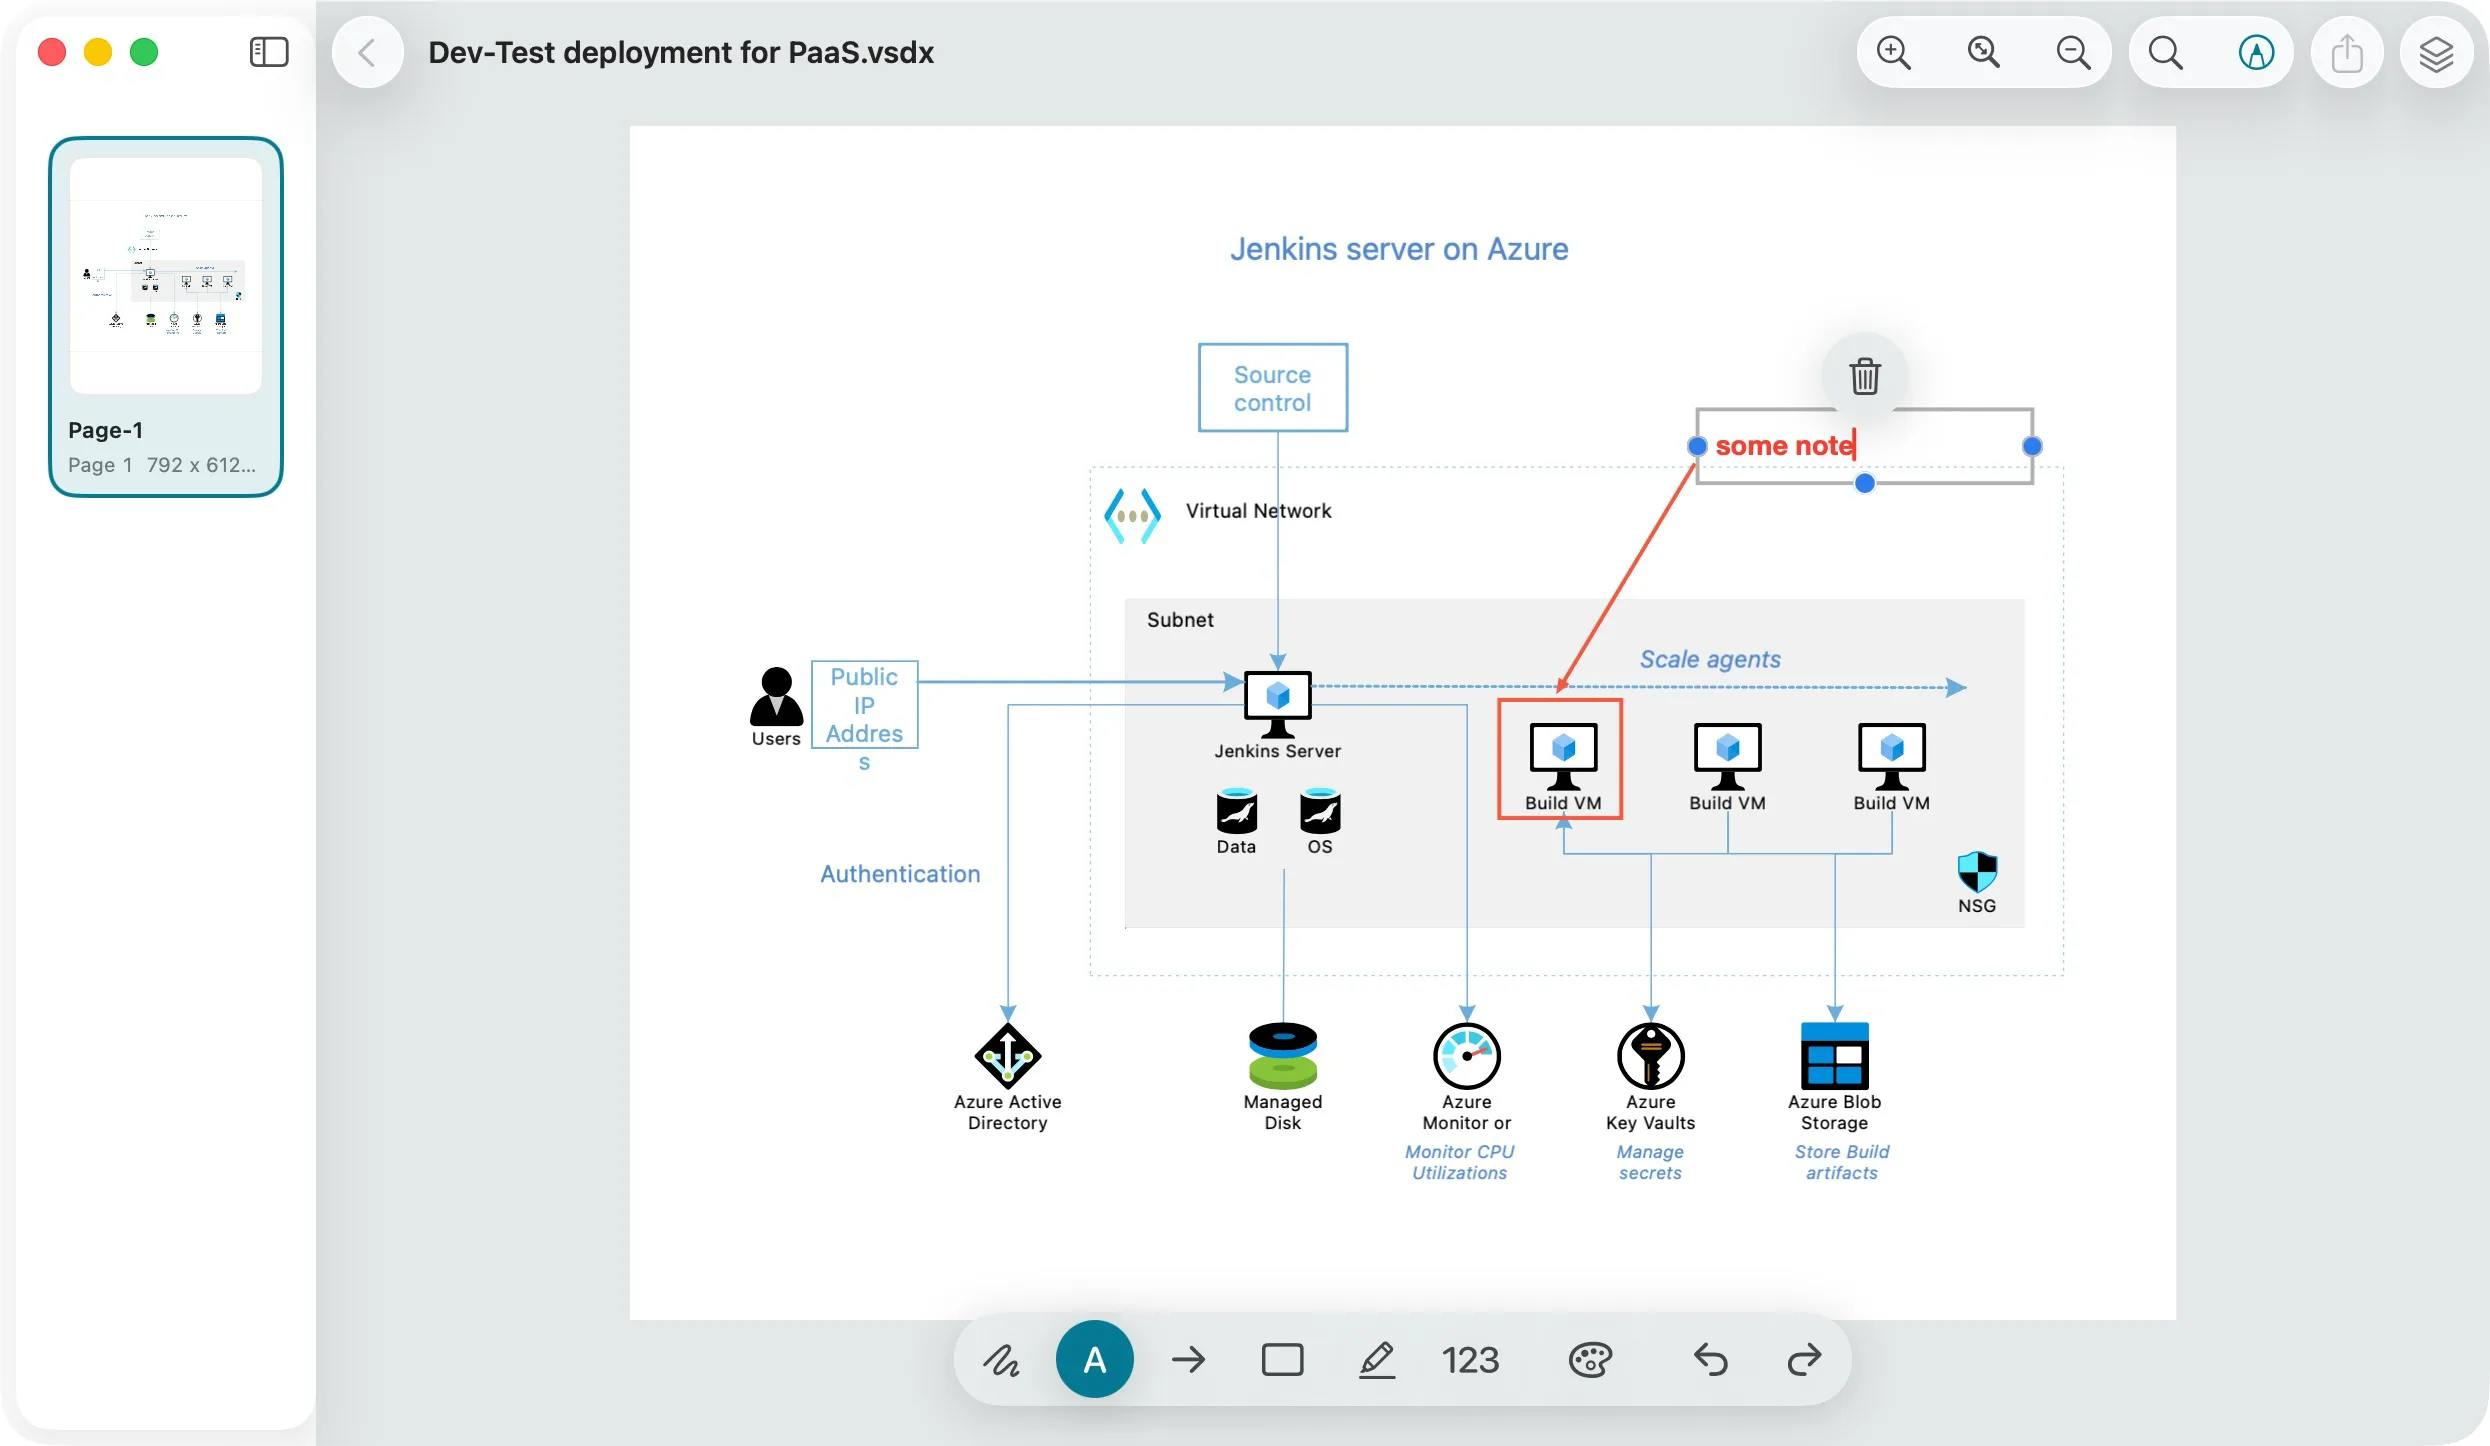
Task: Open the share export button
Action: (x=2347, y=52)
